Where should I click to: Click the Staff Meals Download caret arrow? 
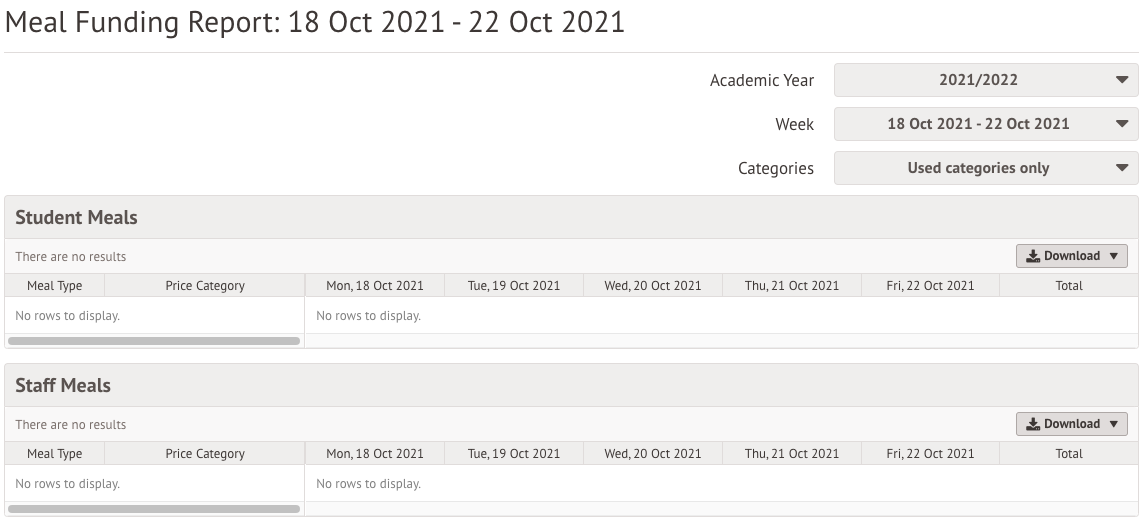point(1113,425)
